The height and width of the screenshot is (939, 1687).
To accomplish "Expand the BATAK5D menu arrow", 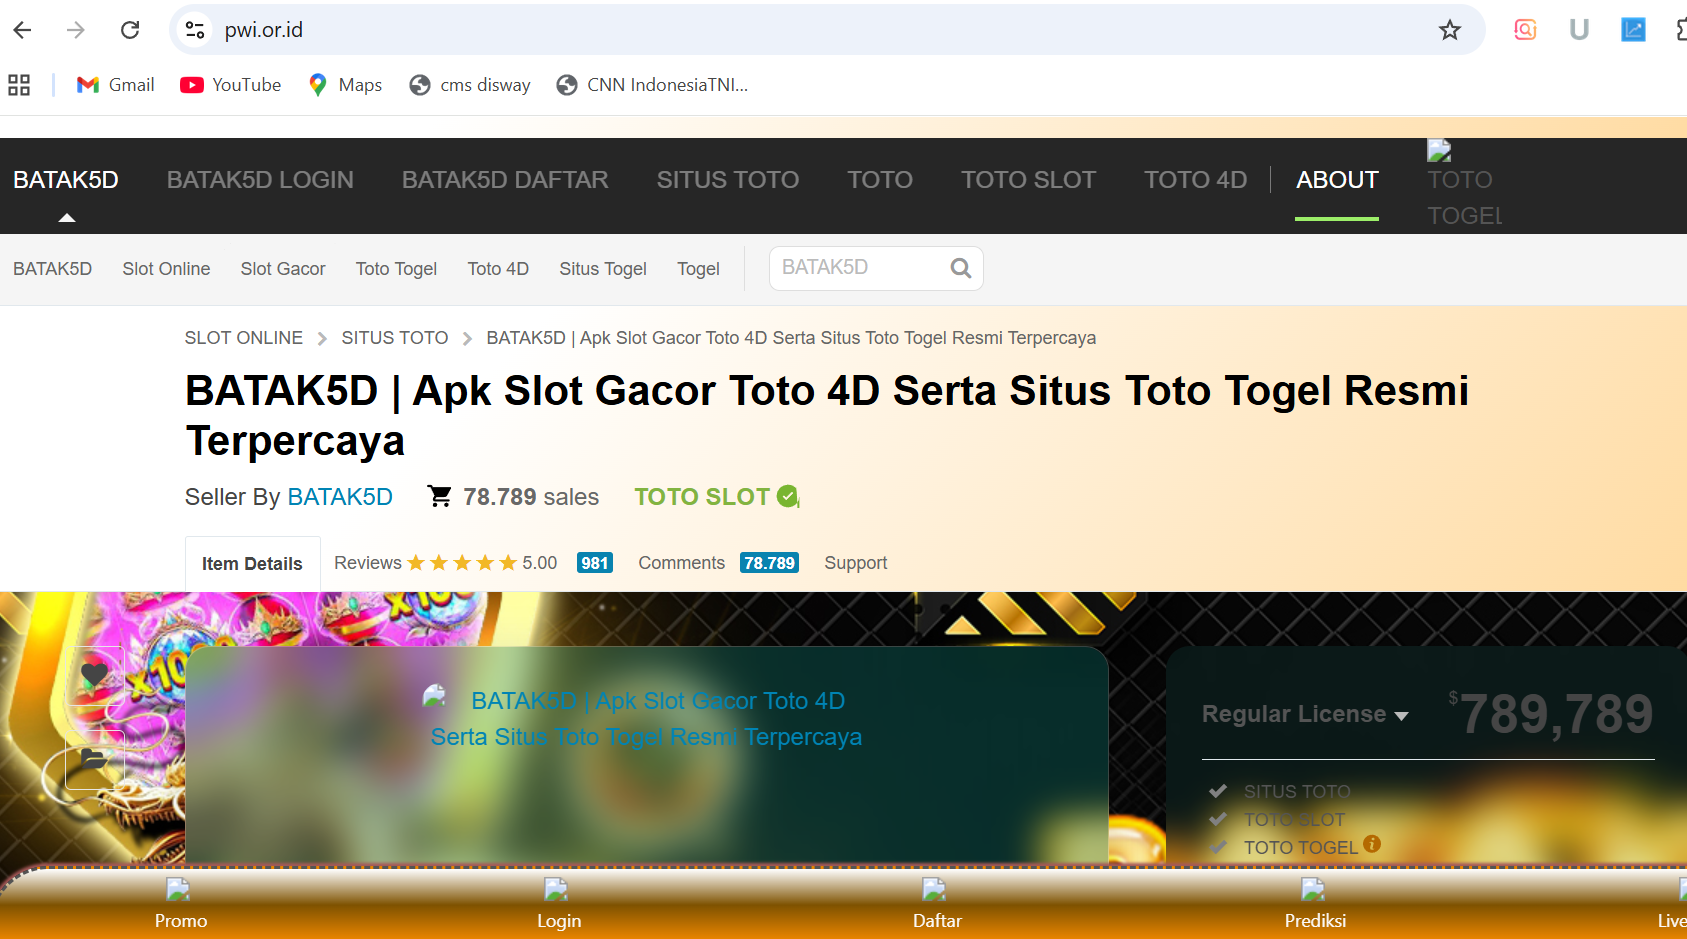I will [x=66, y=216].
